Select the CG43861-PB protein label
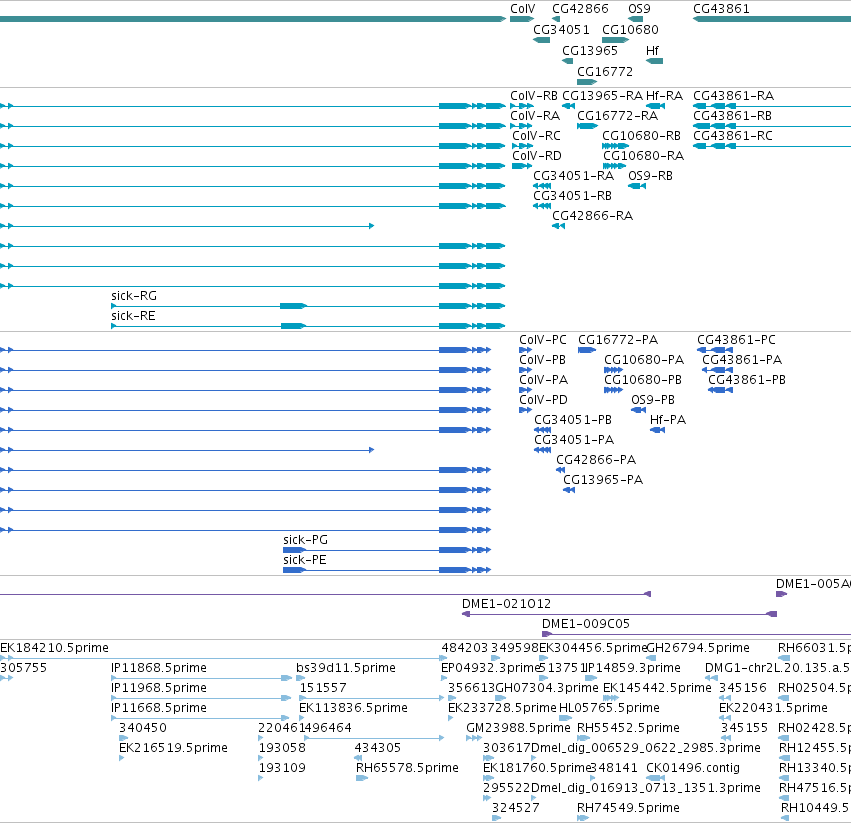The height and width of the screenshot is (823, 851). 747,381
